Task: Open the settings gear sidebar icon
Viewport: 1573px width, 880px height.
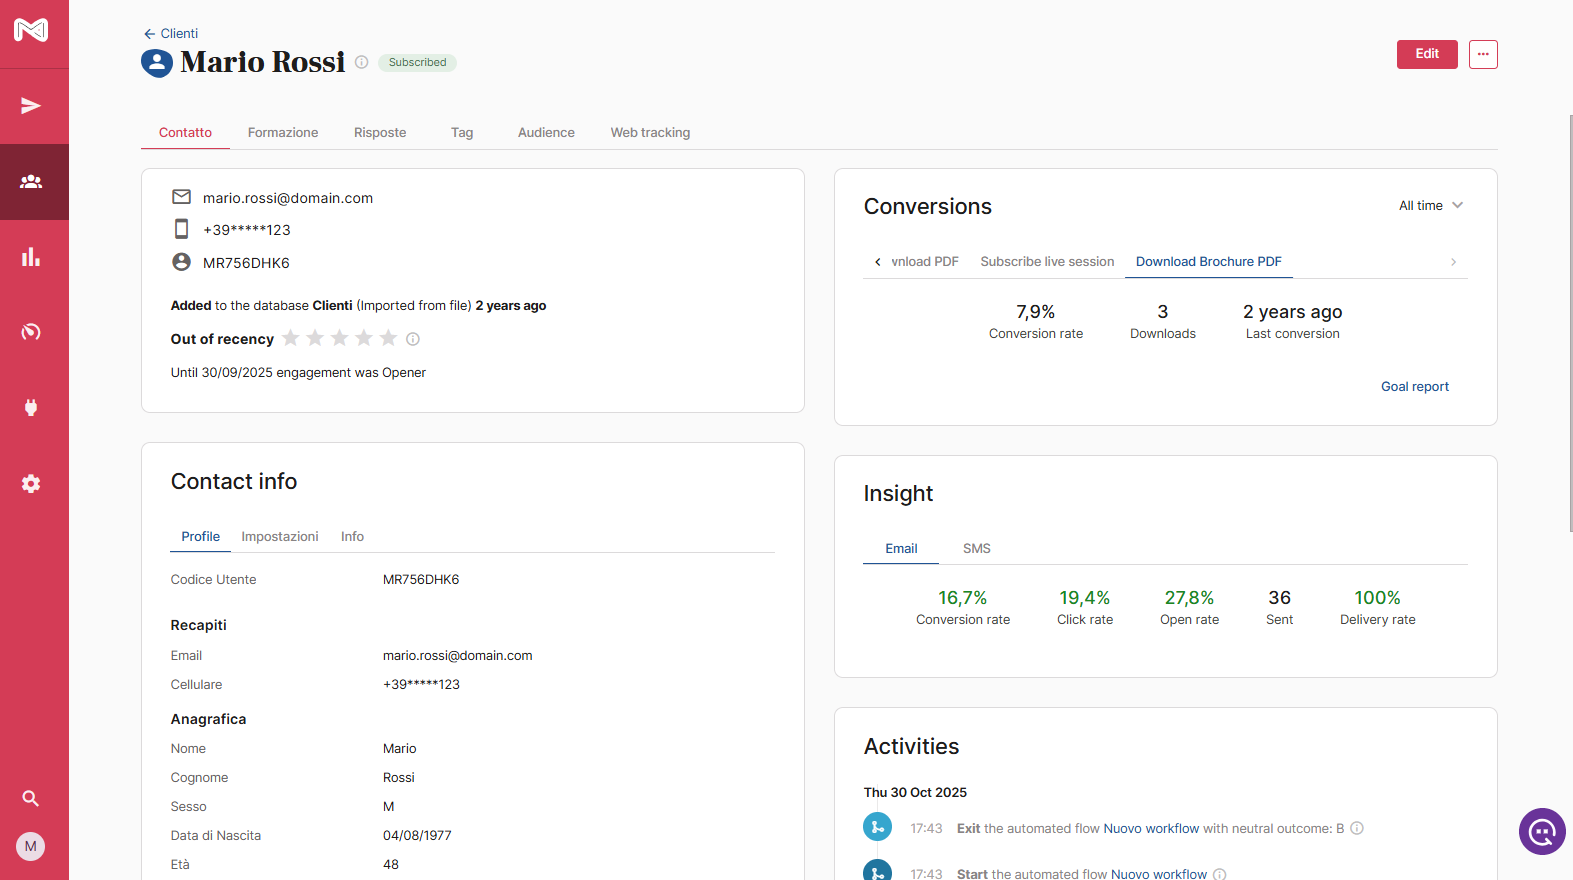Action: point(31,484)
